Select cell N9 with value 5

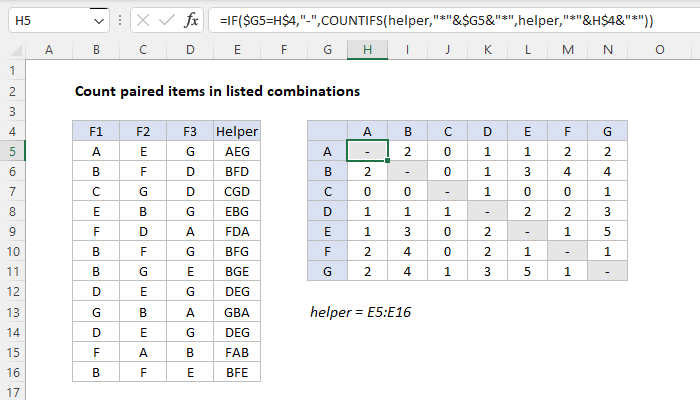coord(608,232)
